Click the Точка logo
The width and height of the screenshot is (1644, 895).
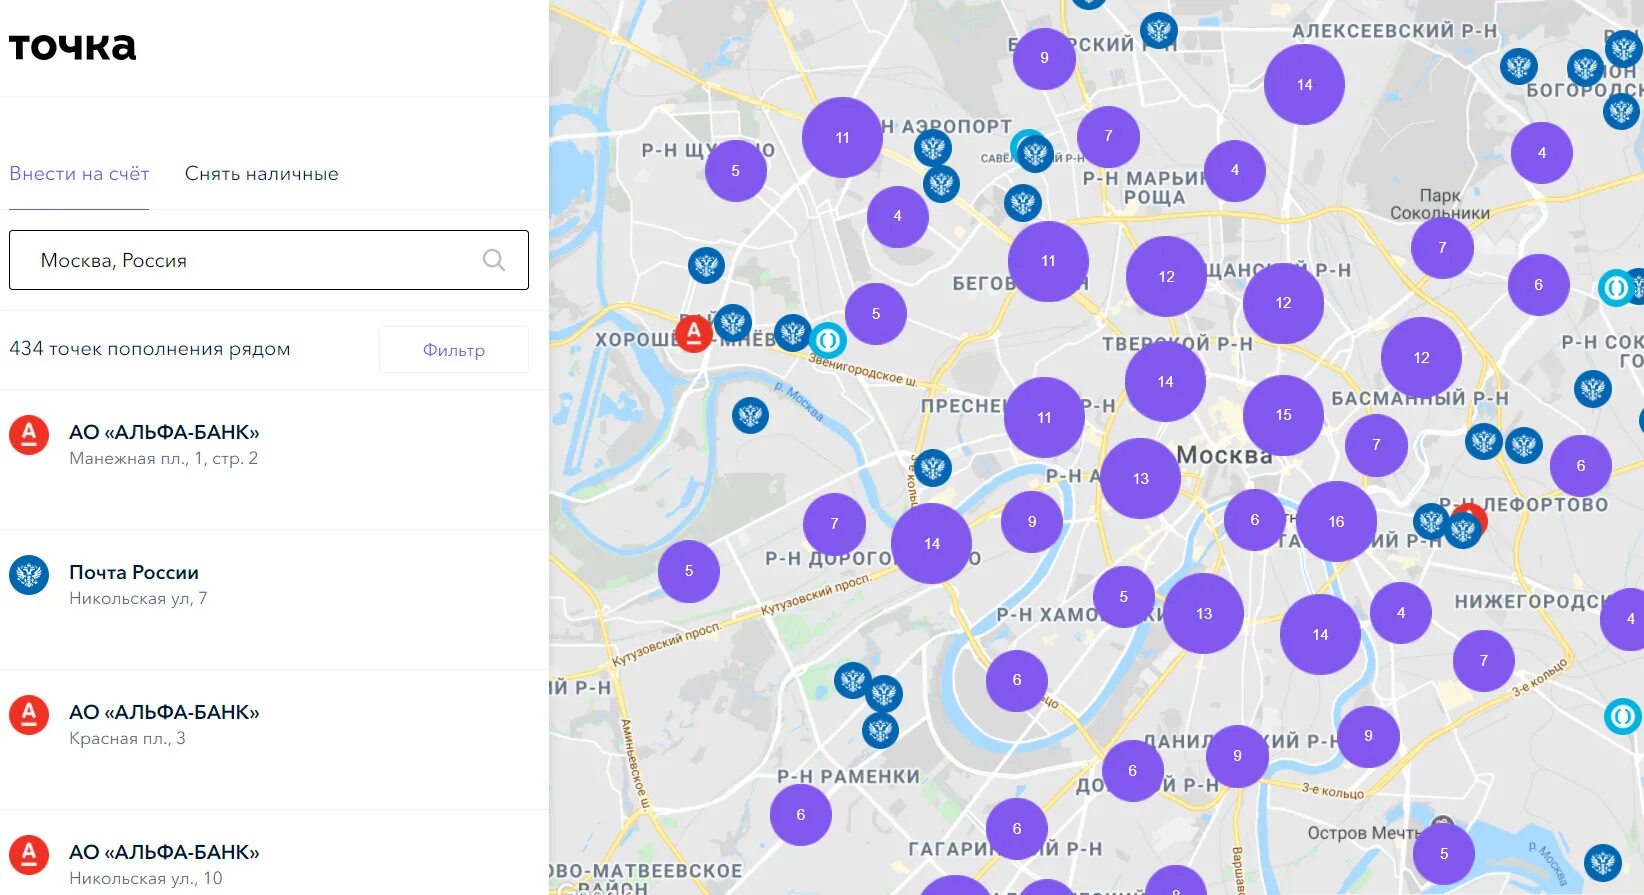coord(72,46)
